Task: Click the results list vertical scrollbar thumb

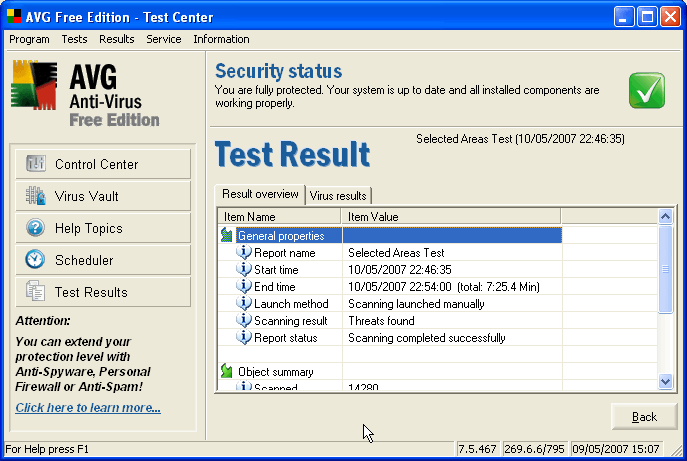Action: (x=665, y=269)
